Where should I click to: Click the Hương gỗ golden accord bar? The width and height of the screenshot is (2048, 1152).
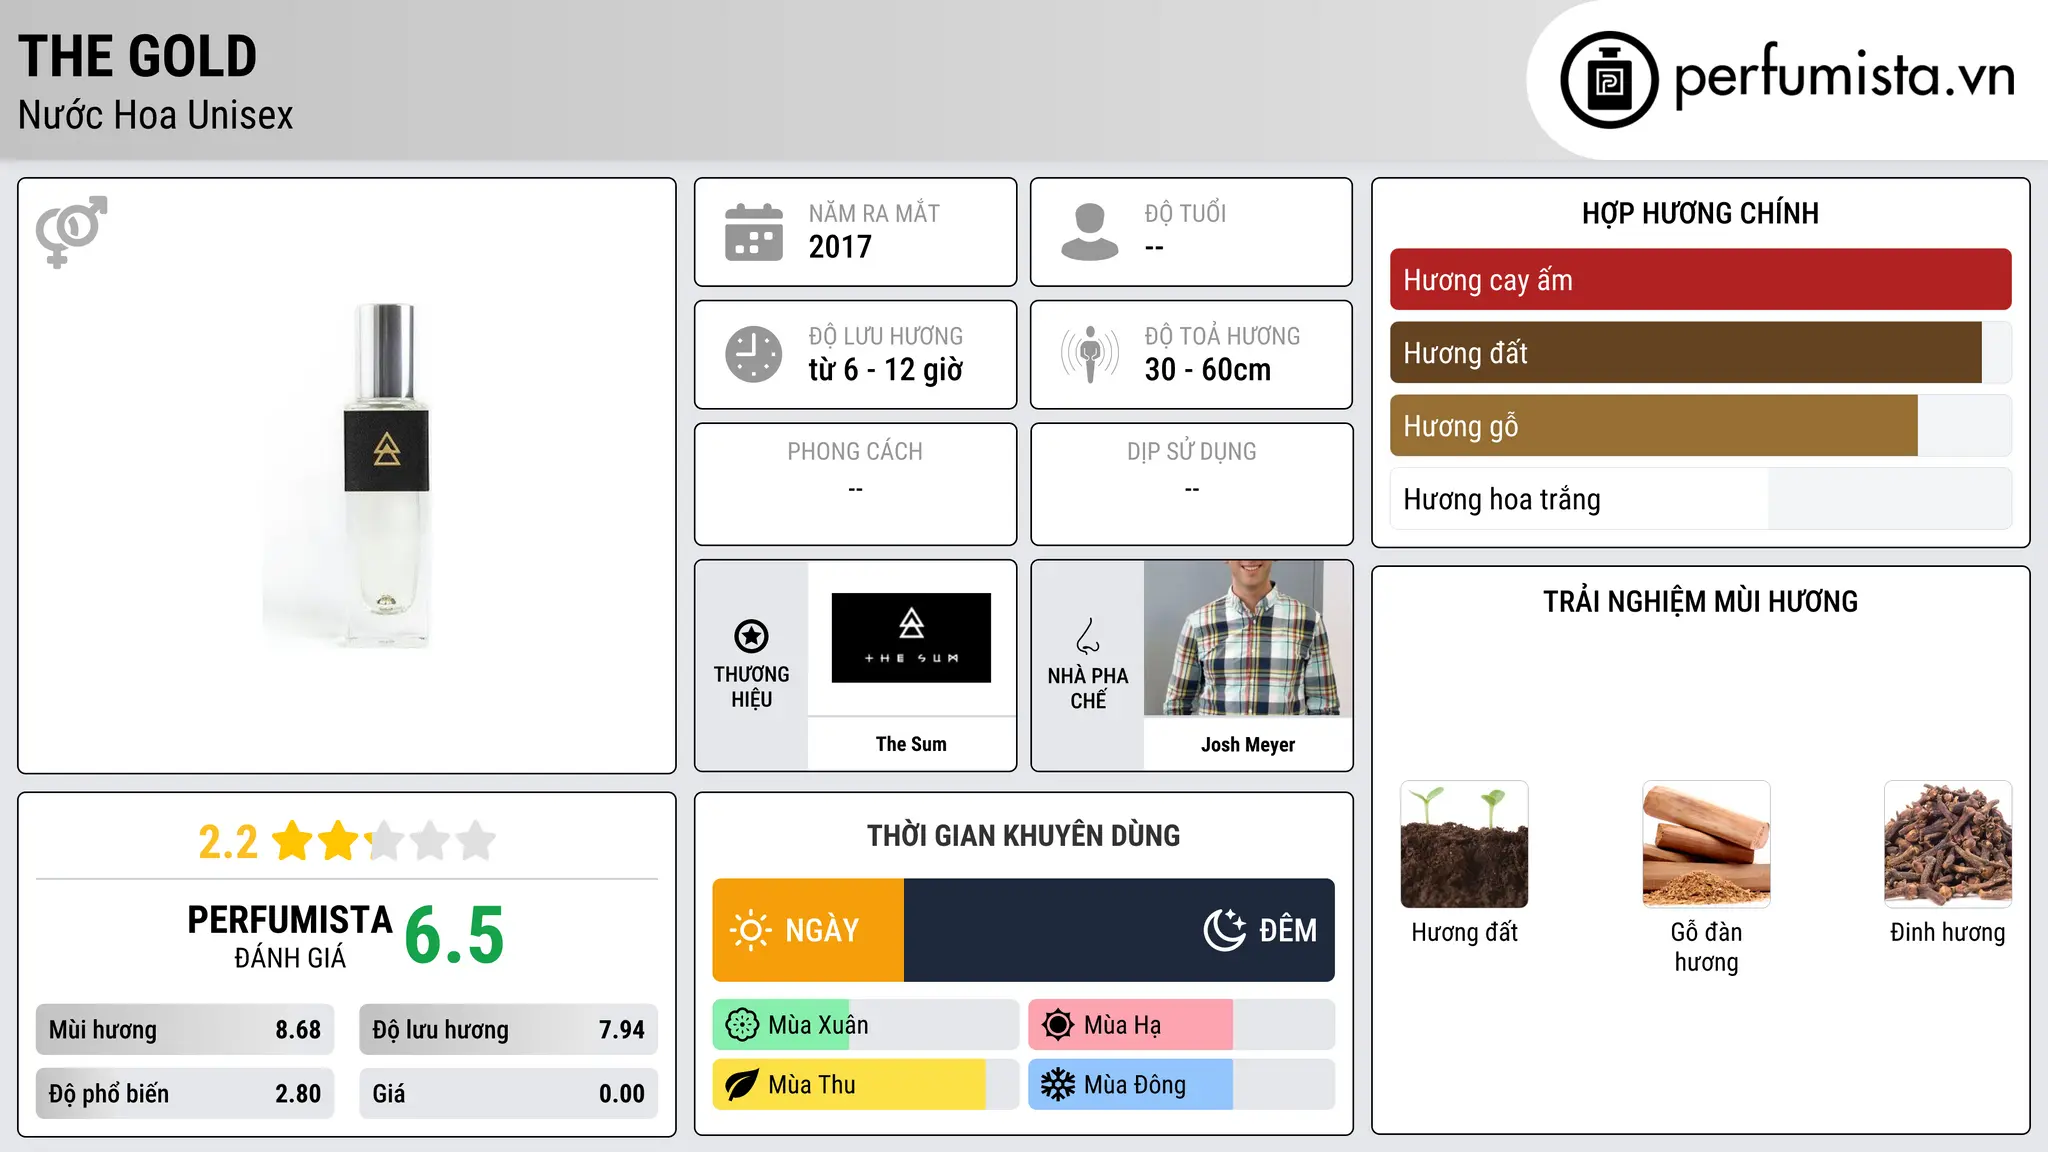[1654, 426]
